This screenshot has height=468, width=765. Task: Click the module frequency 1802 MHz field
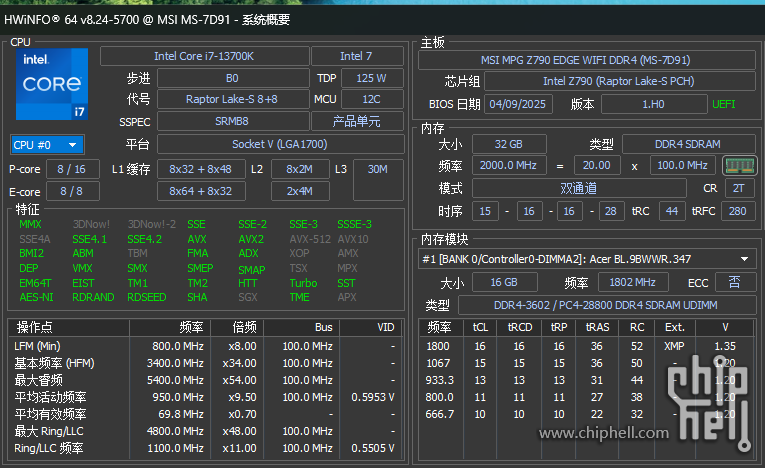click(x=632, y=282)
